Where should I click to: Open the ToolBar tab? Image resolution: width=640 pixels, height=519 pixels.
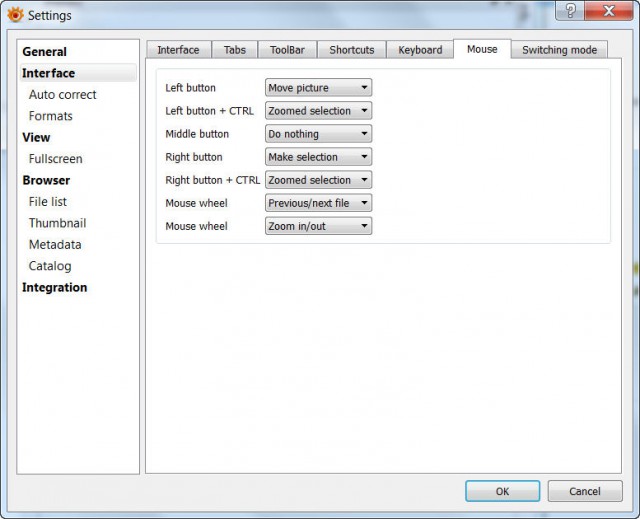[287, 50]
